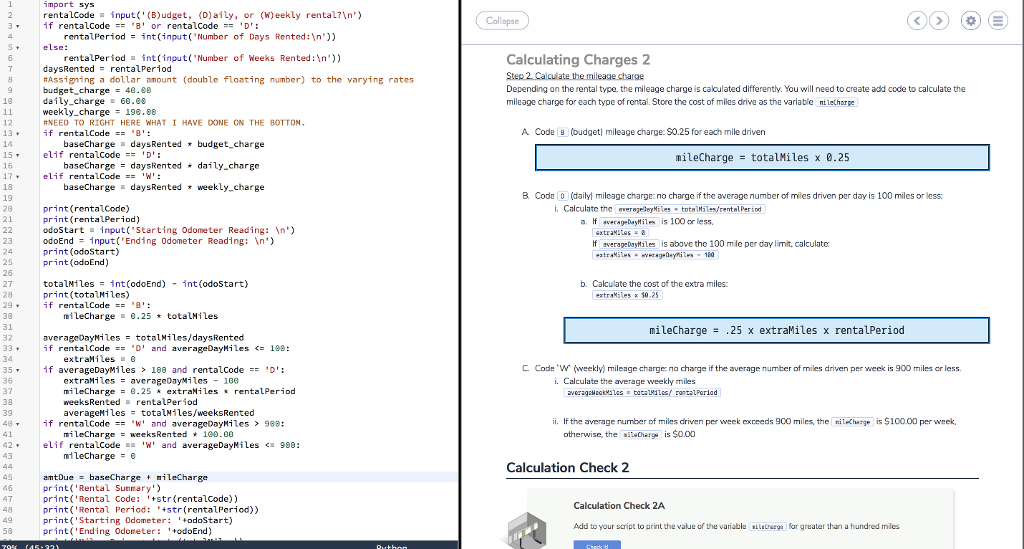The image size is (1024, 549).
Task: Click the '#NEED TO RIGHT HERE' comment line
Action: pos(174,123)
